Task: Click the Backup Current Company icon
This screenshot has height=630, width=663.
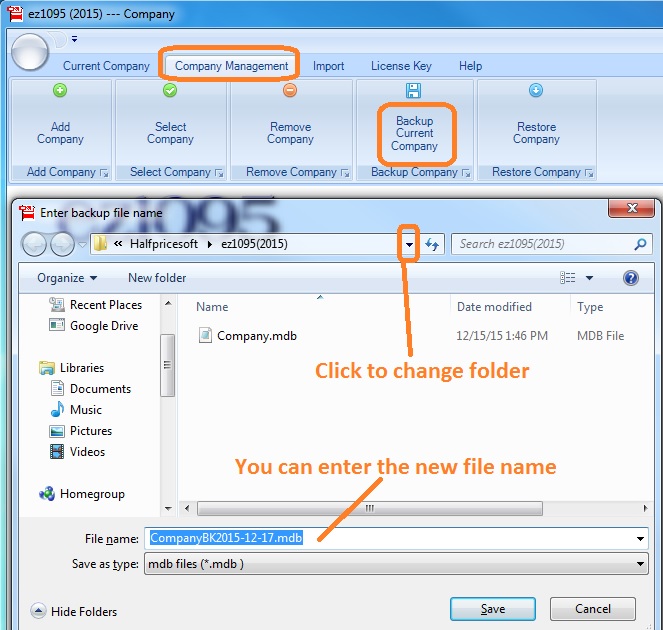Action: [414, 91]
